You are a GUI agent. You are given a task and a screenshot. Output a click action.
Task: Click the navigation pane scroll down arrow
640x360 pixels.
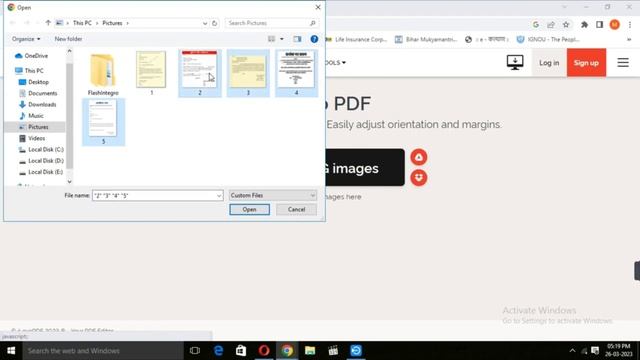point(69,182)
